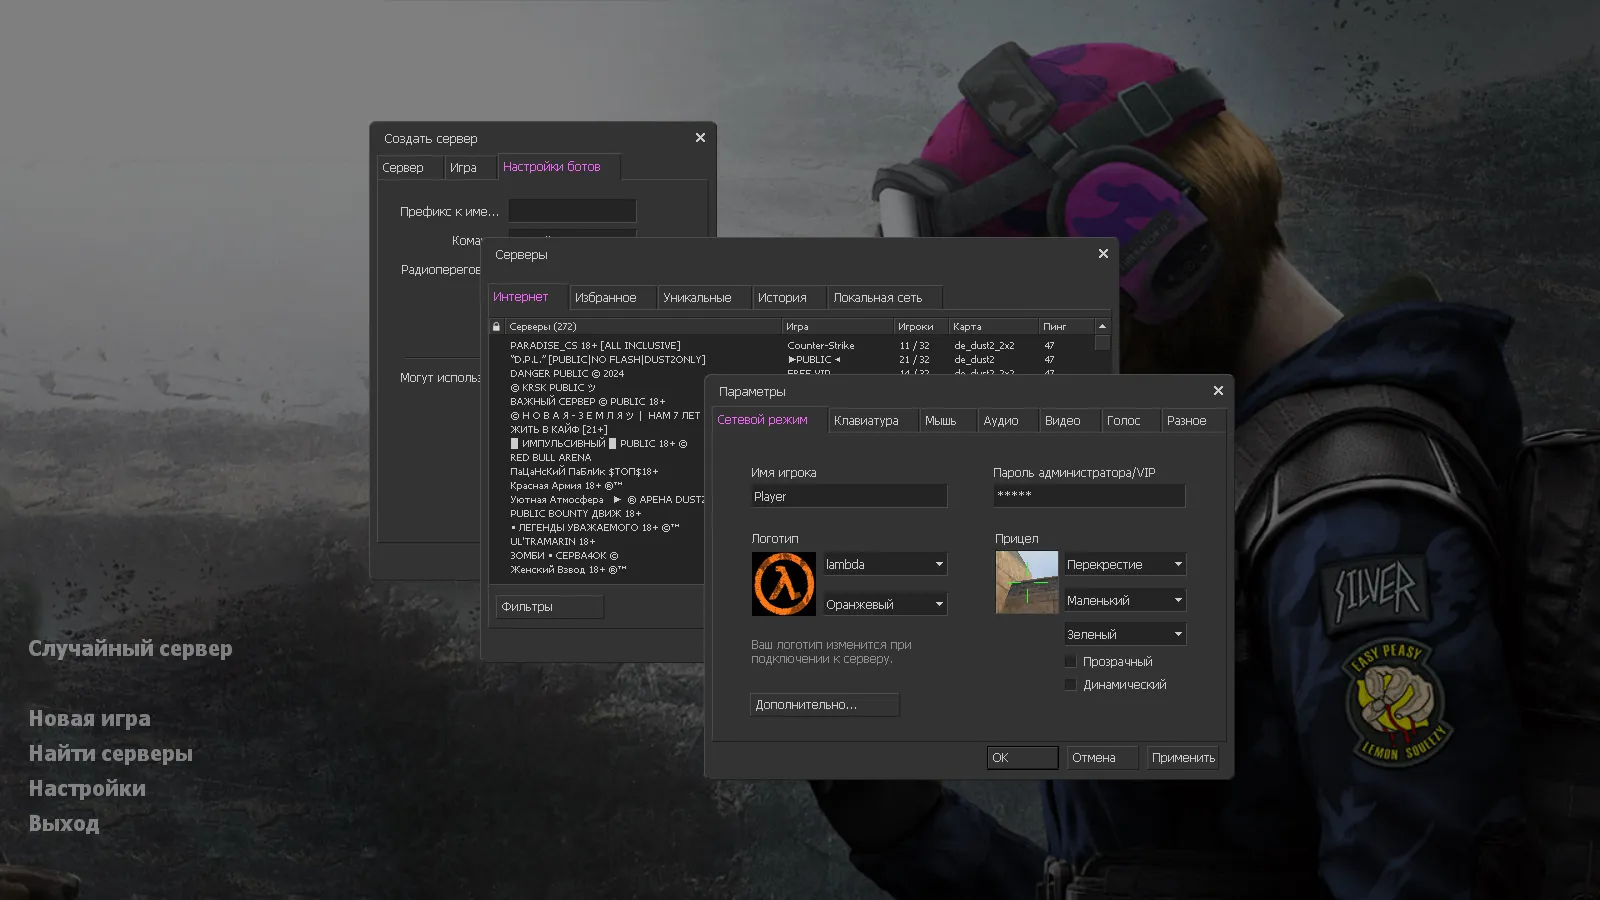Click 'Найти серверы' in the main menu
The height and width of the screenshot is (900, 1600).
click(x=112, y=753)
